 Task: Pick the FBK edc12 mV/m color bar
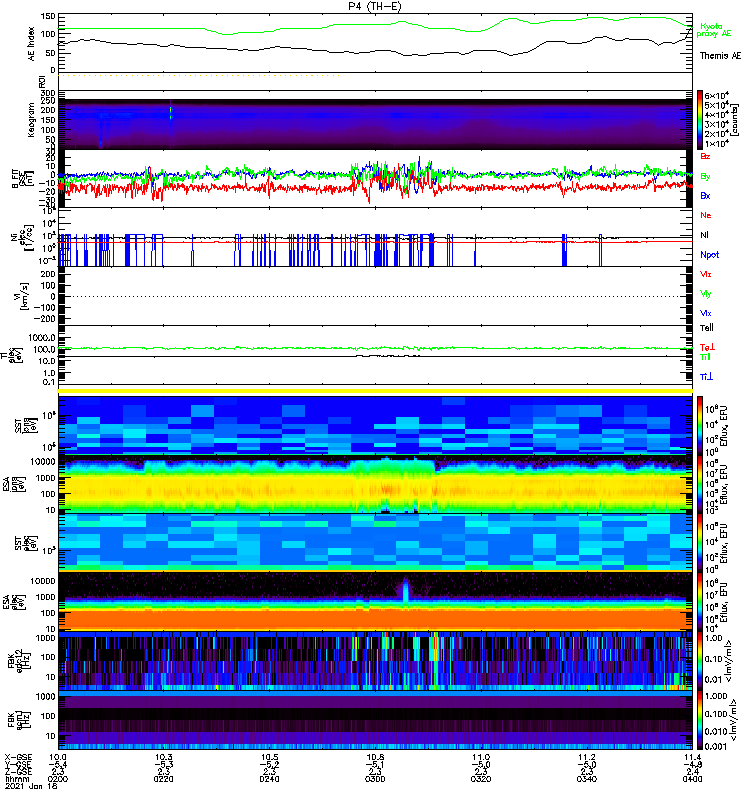tap(700, 661)
